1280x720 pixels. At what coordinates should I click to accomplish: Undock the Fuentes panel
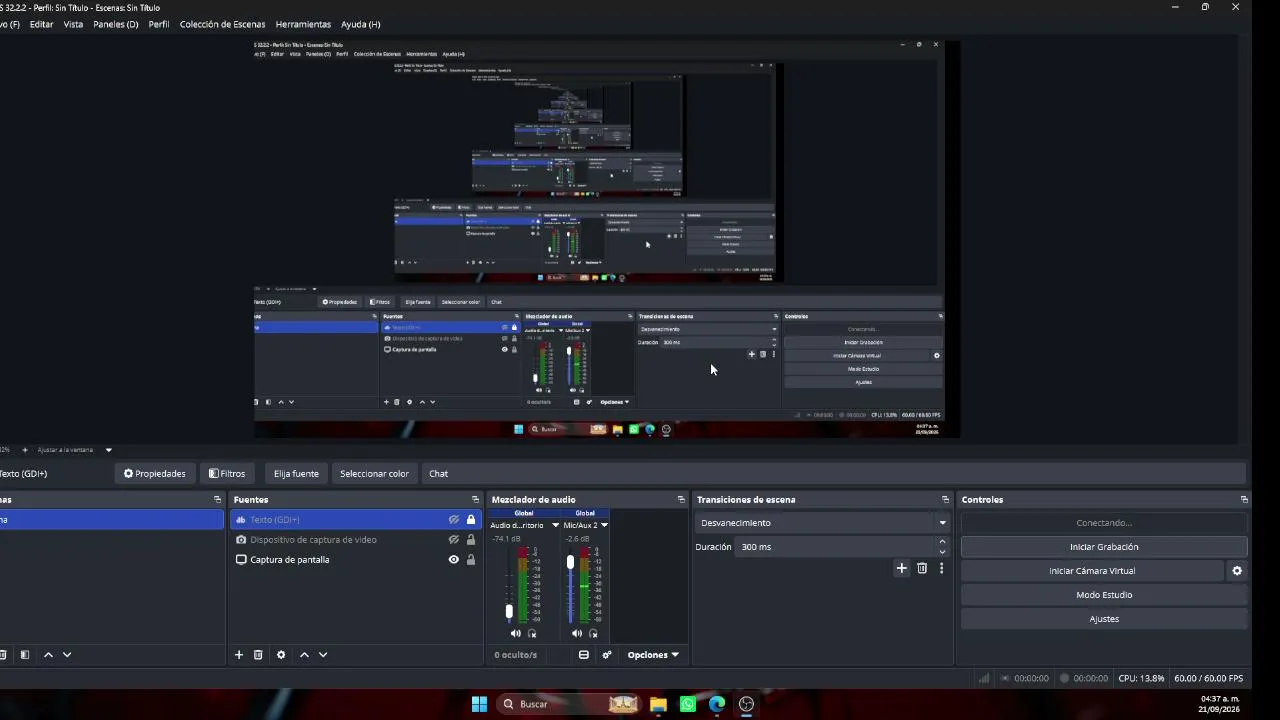pos(475,500)
